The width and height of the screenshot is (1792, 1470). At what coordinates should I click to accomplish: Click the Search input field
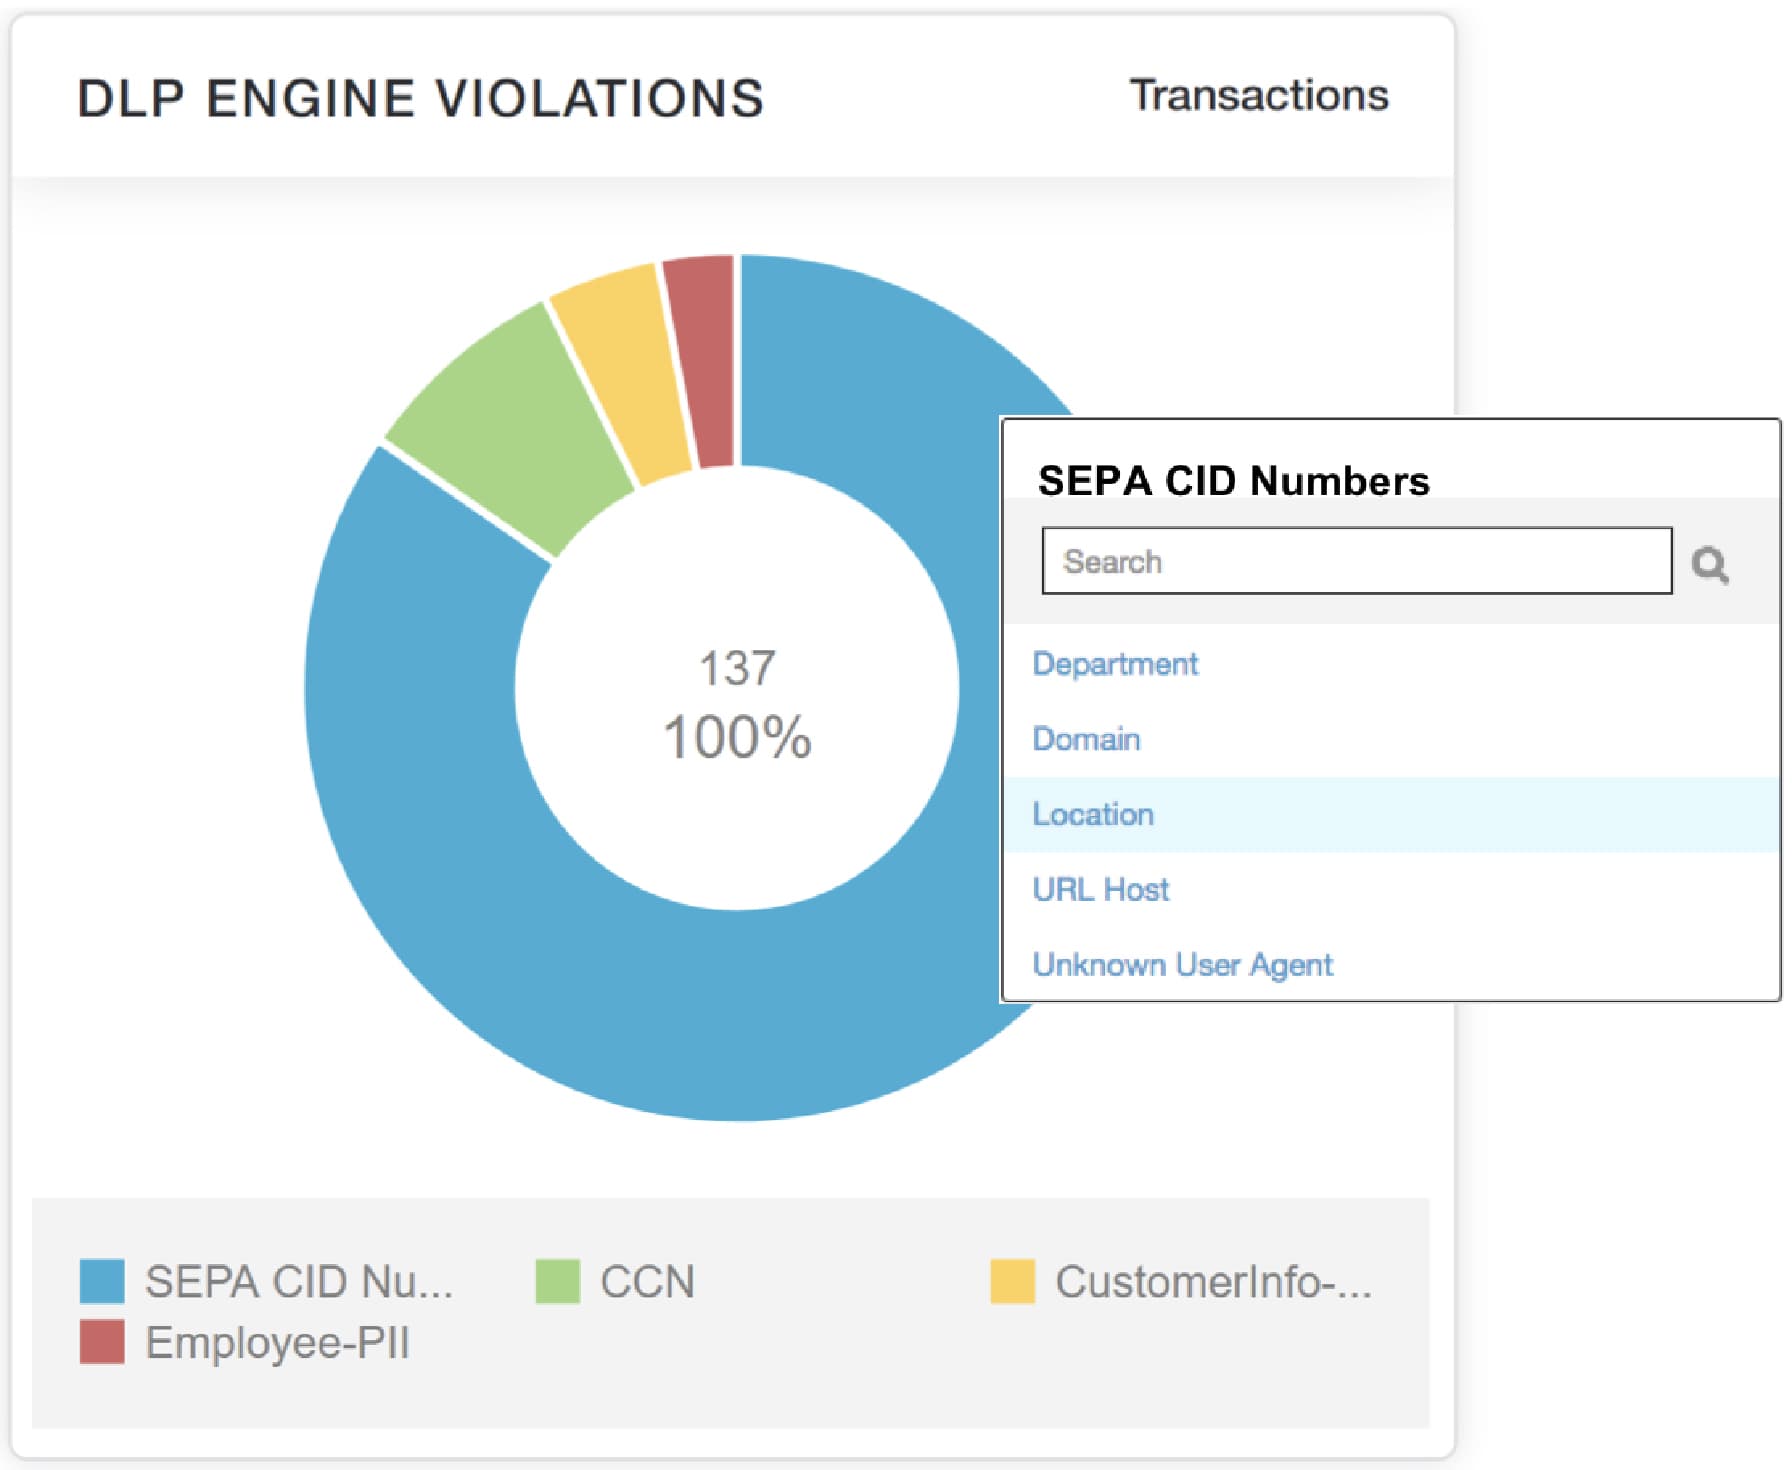[x=1355, y=561]
